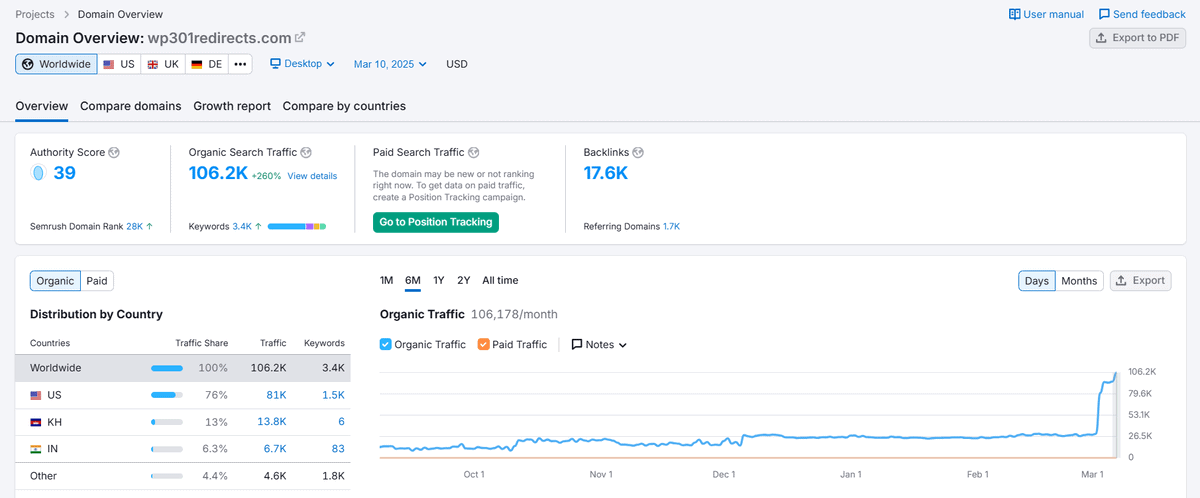Click the chart Export button

click(x=1141, y=281)
